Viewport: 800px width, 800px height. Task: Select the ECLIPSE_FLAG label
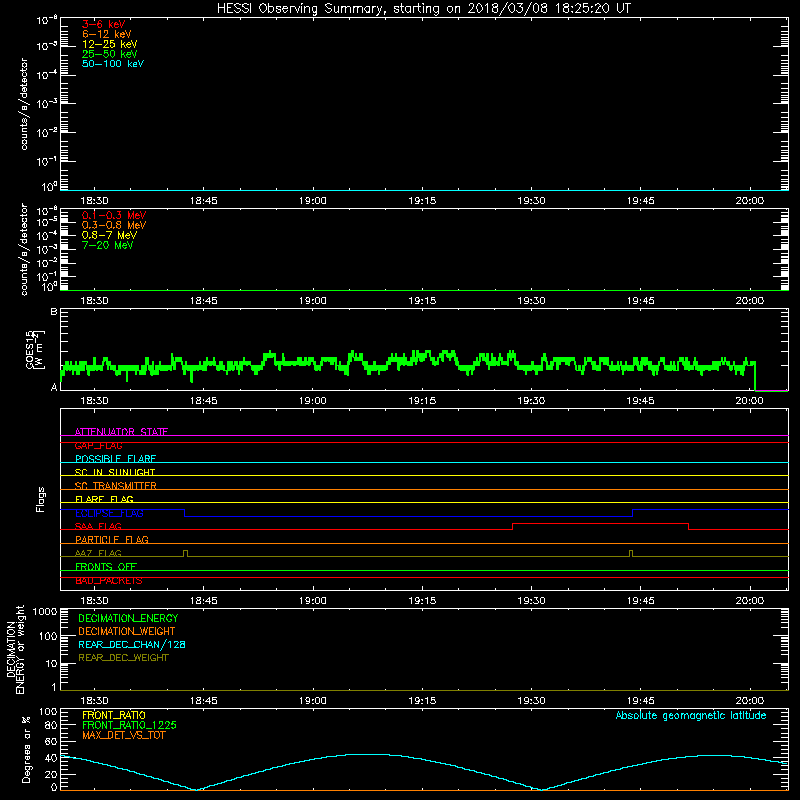coord(109,513)
